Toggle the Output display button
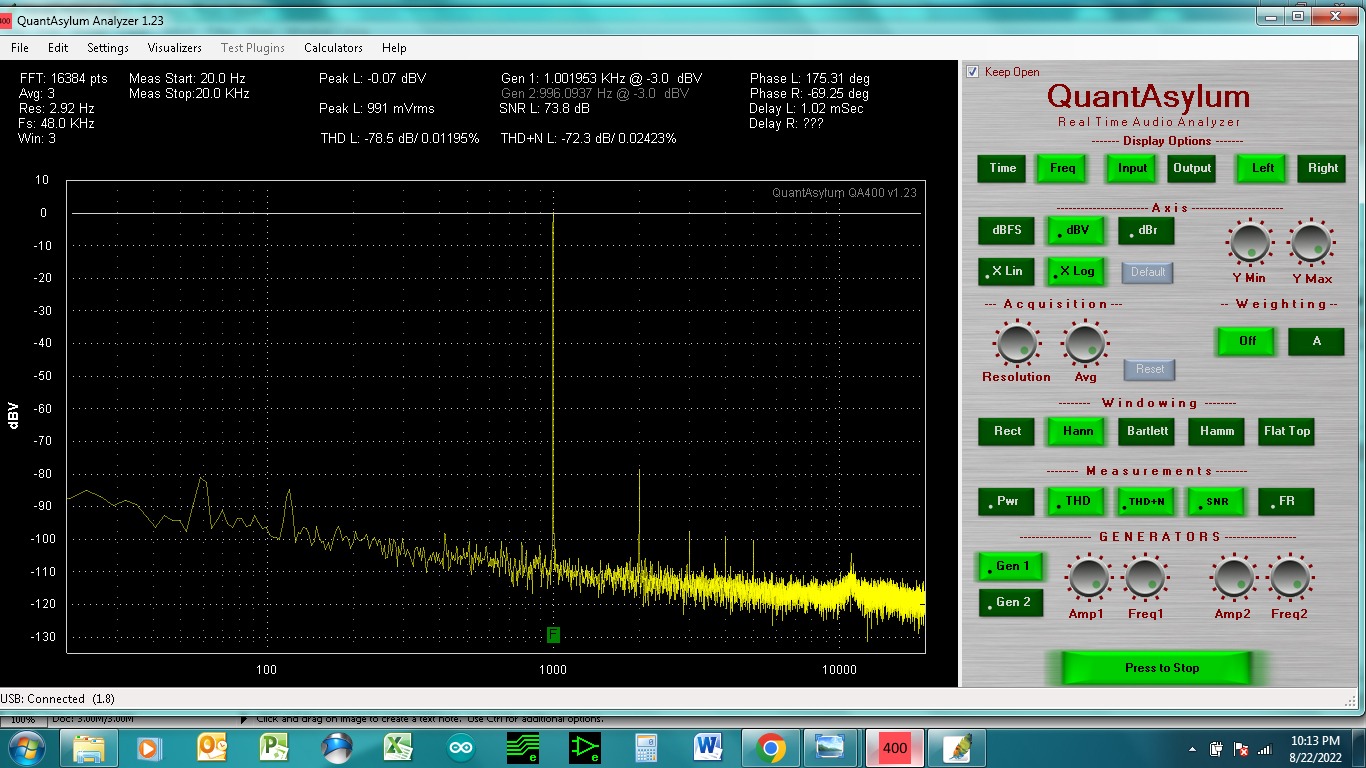1366x768 pixels. pos(1192,168)
